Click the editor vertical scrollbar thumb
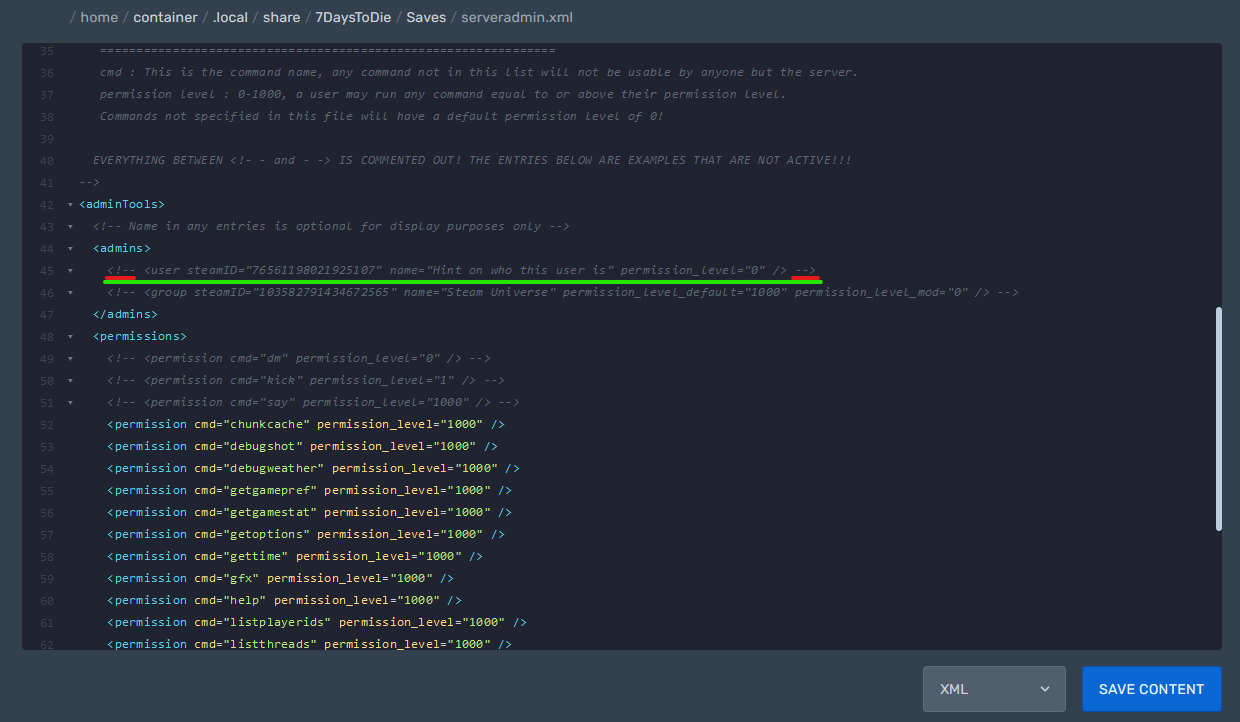 pyautogui.click(x=1218, y=419)
